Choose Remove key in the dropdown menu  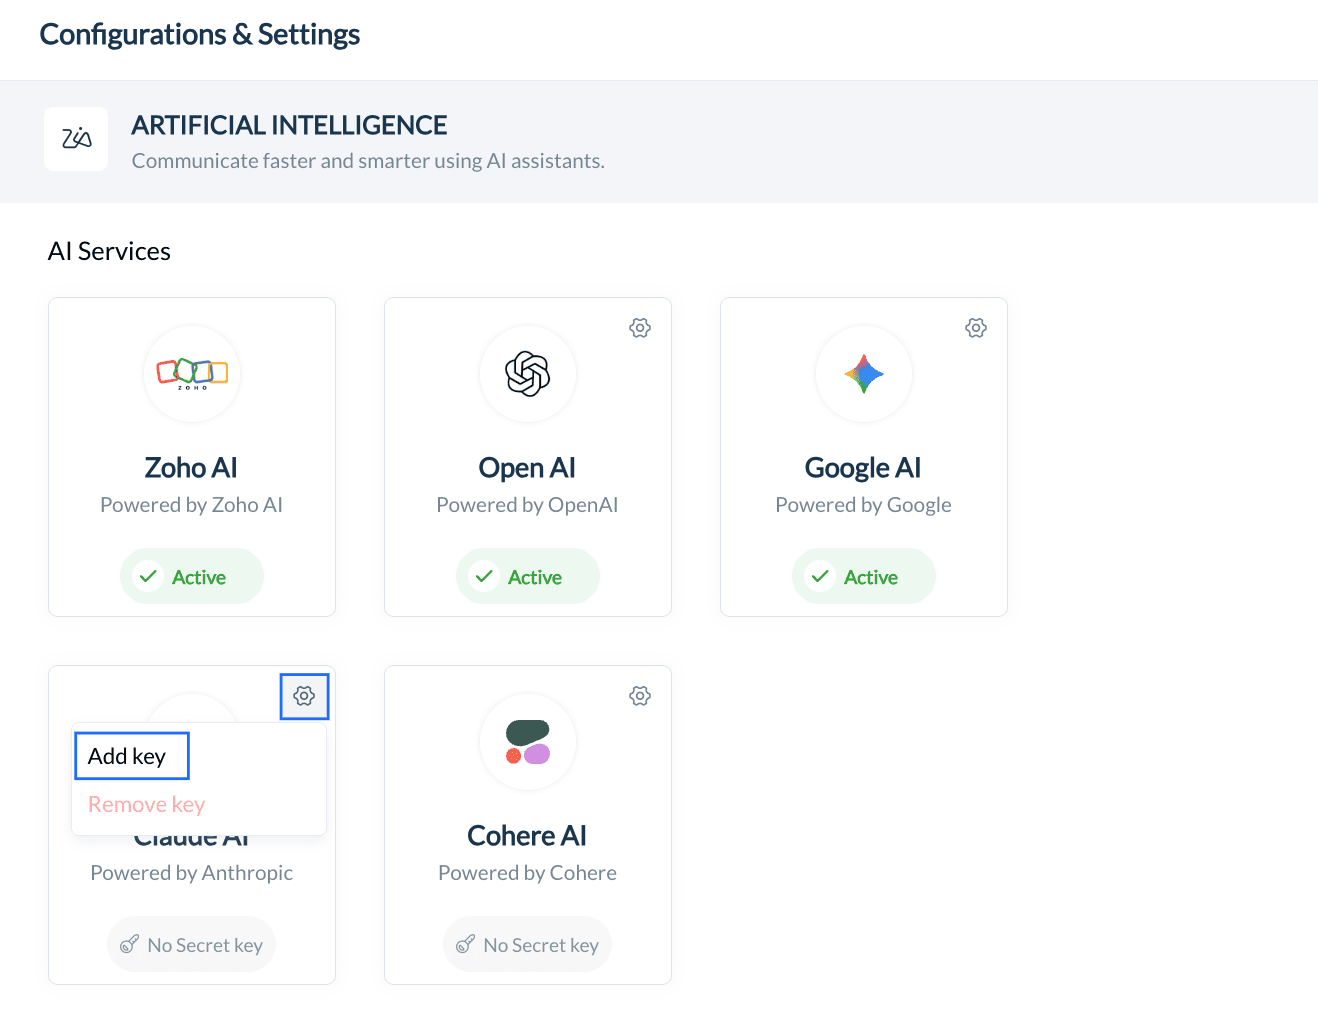[146, 804]
